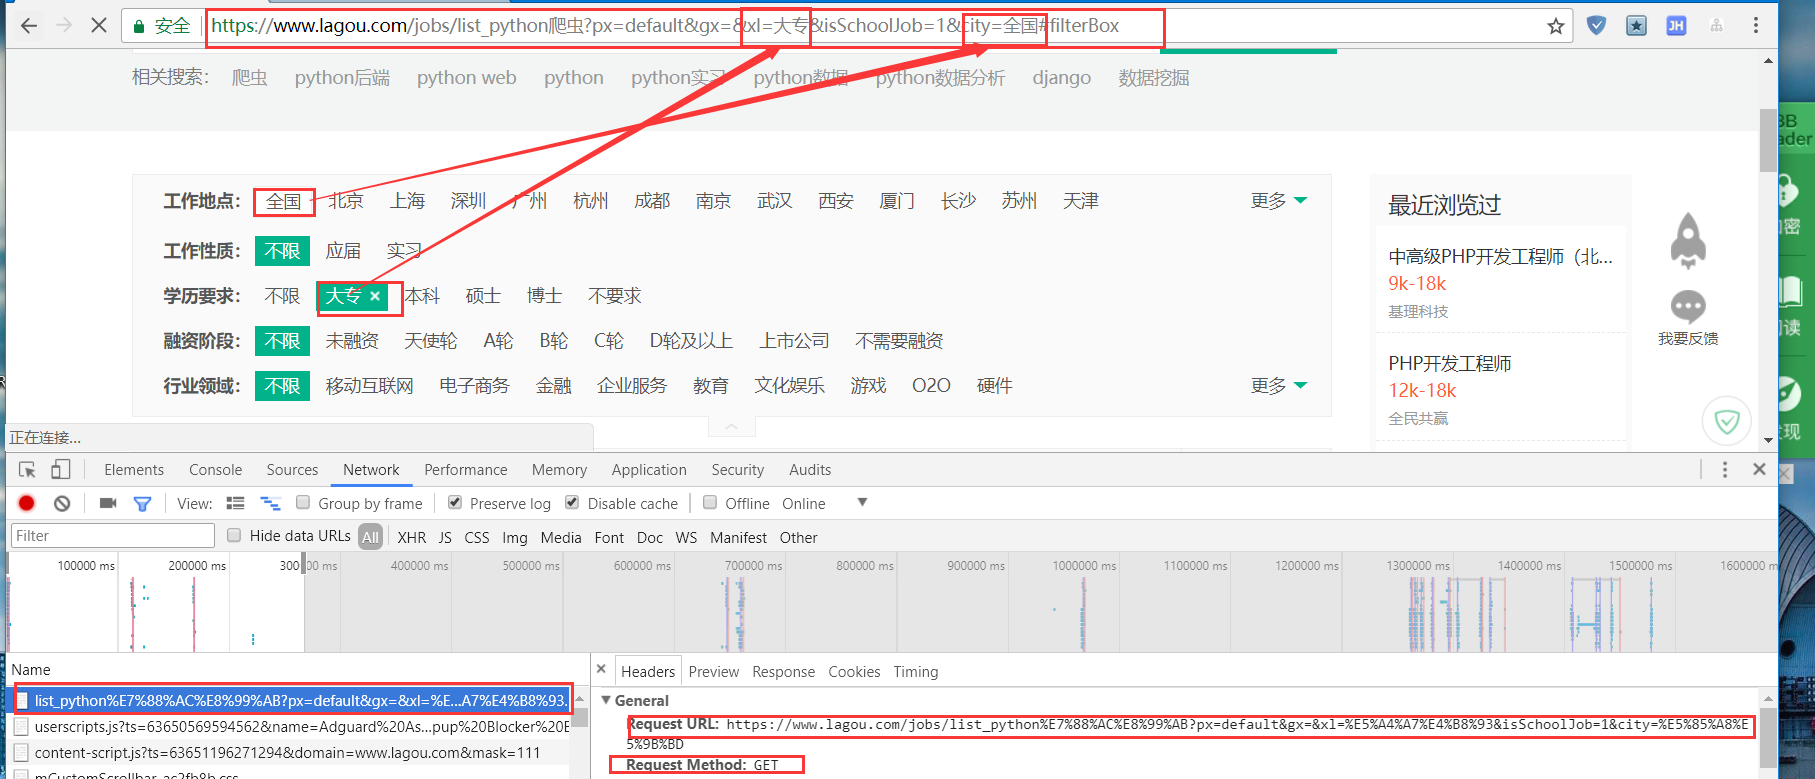Select the content-script.js request row
The width and height of the screenshot is (1815, 779).
290,753
